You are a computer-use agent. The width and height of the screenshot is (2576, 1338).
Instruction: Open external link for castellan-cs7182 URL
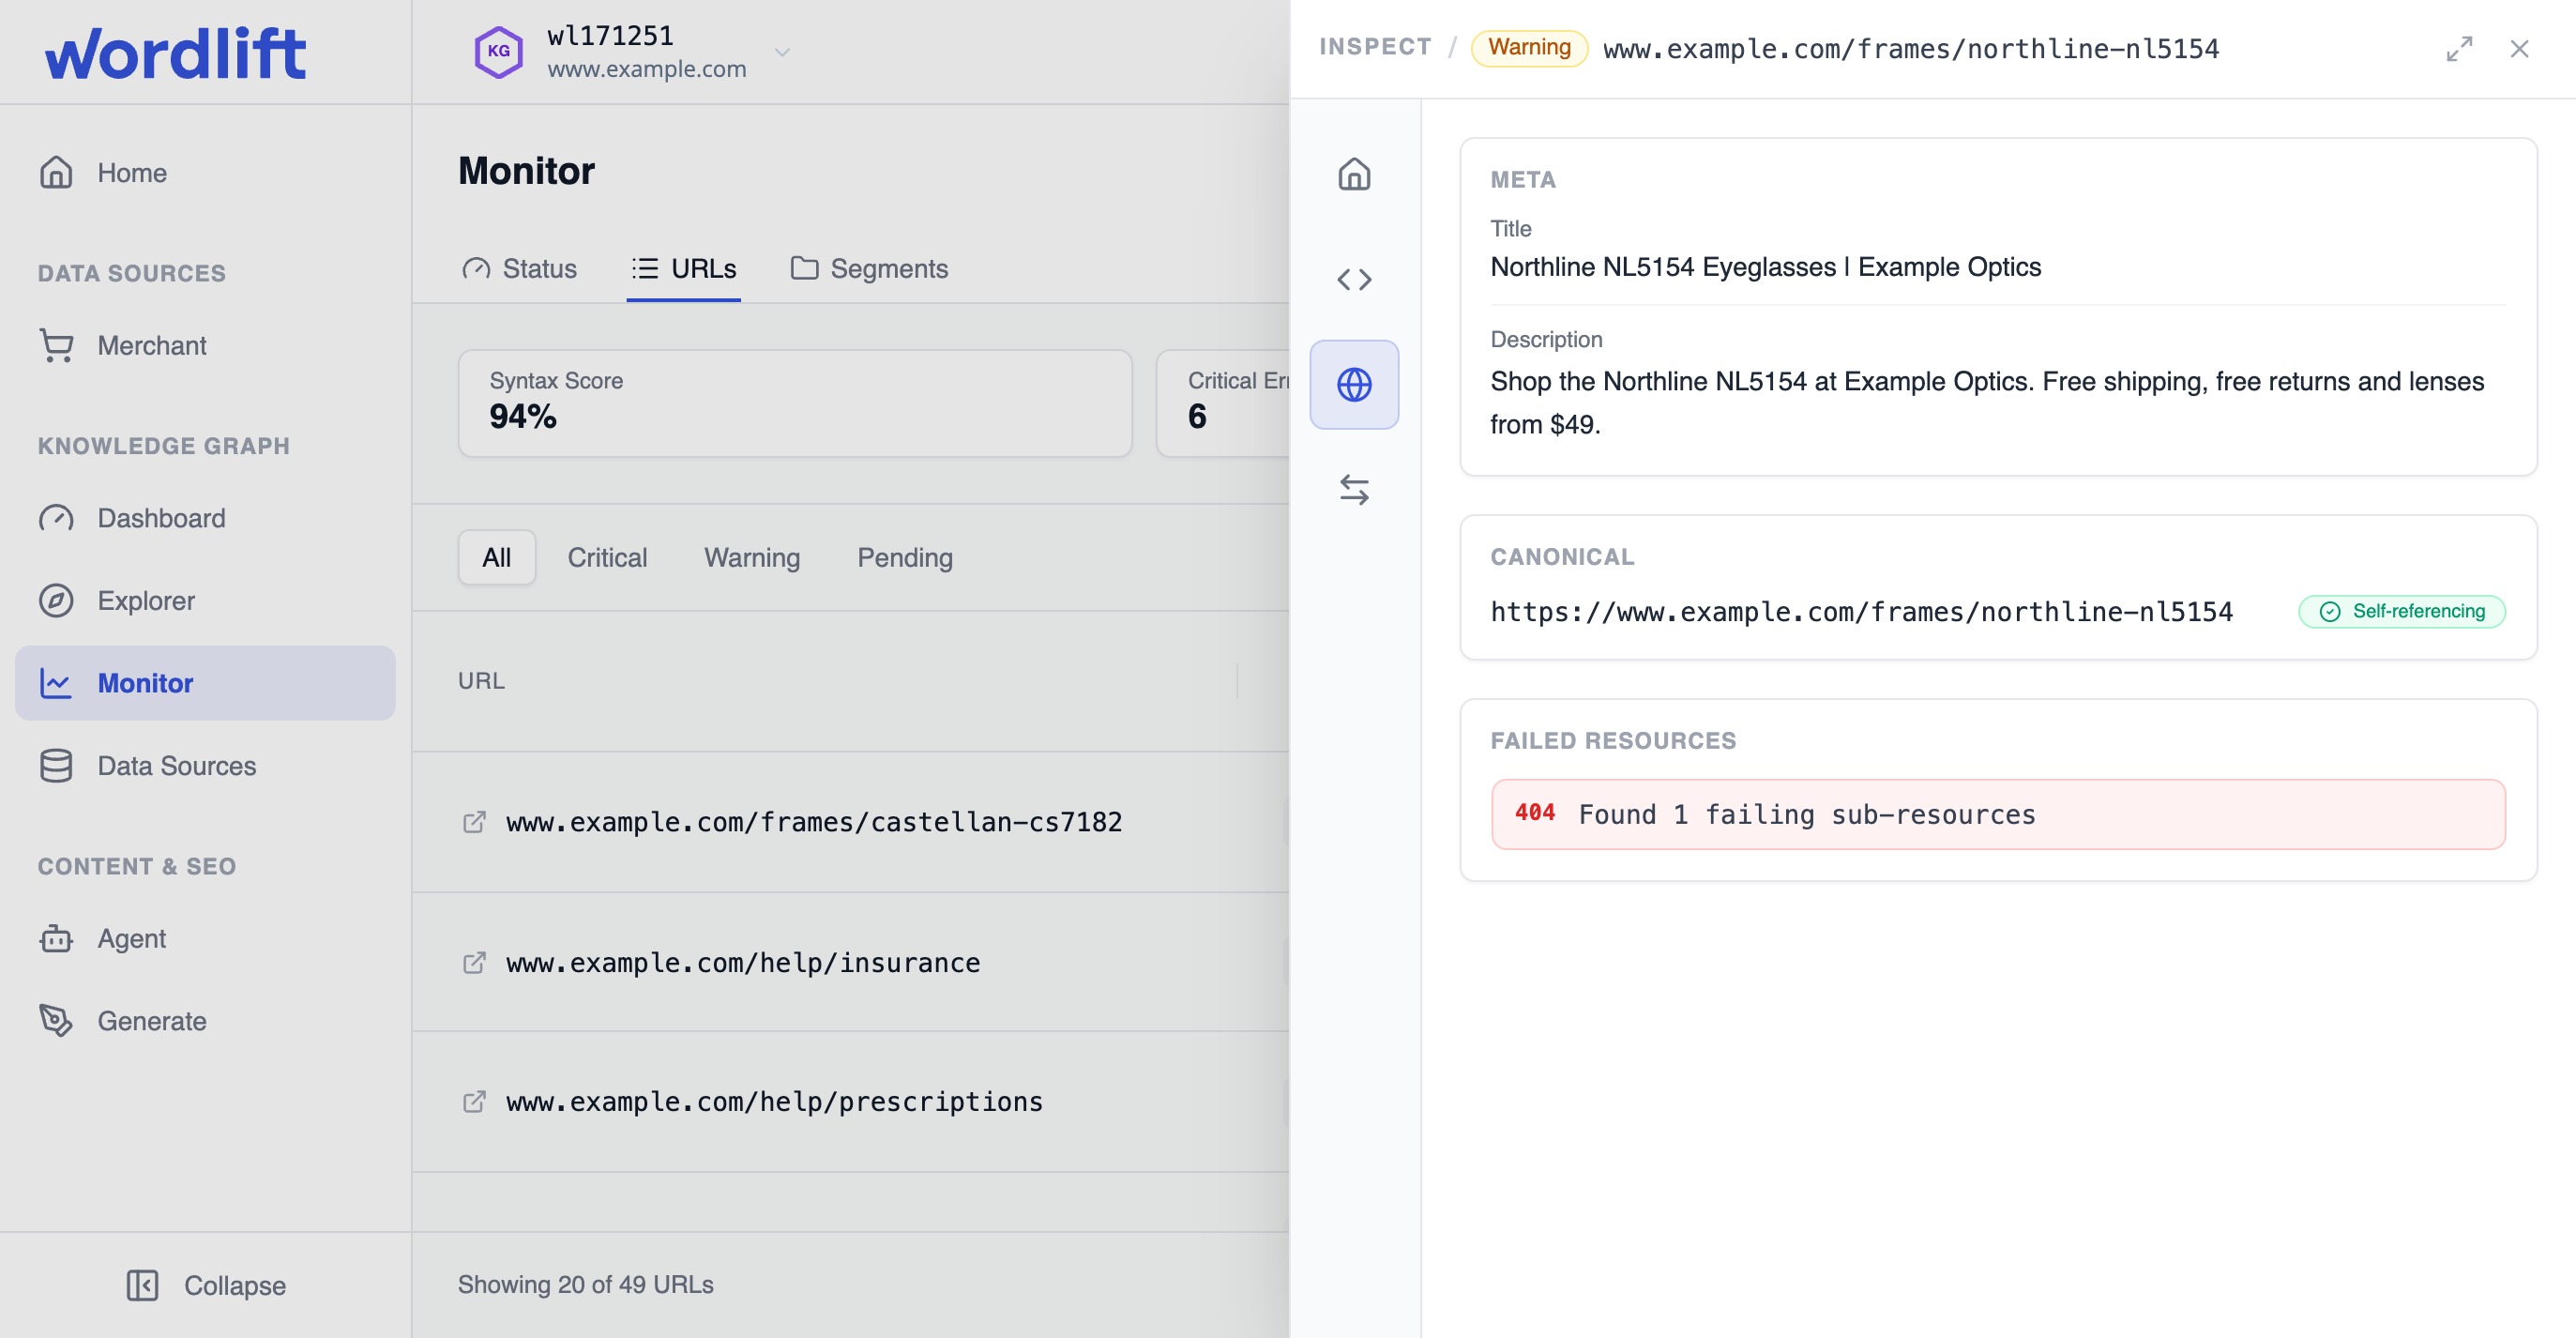point(474,822)
